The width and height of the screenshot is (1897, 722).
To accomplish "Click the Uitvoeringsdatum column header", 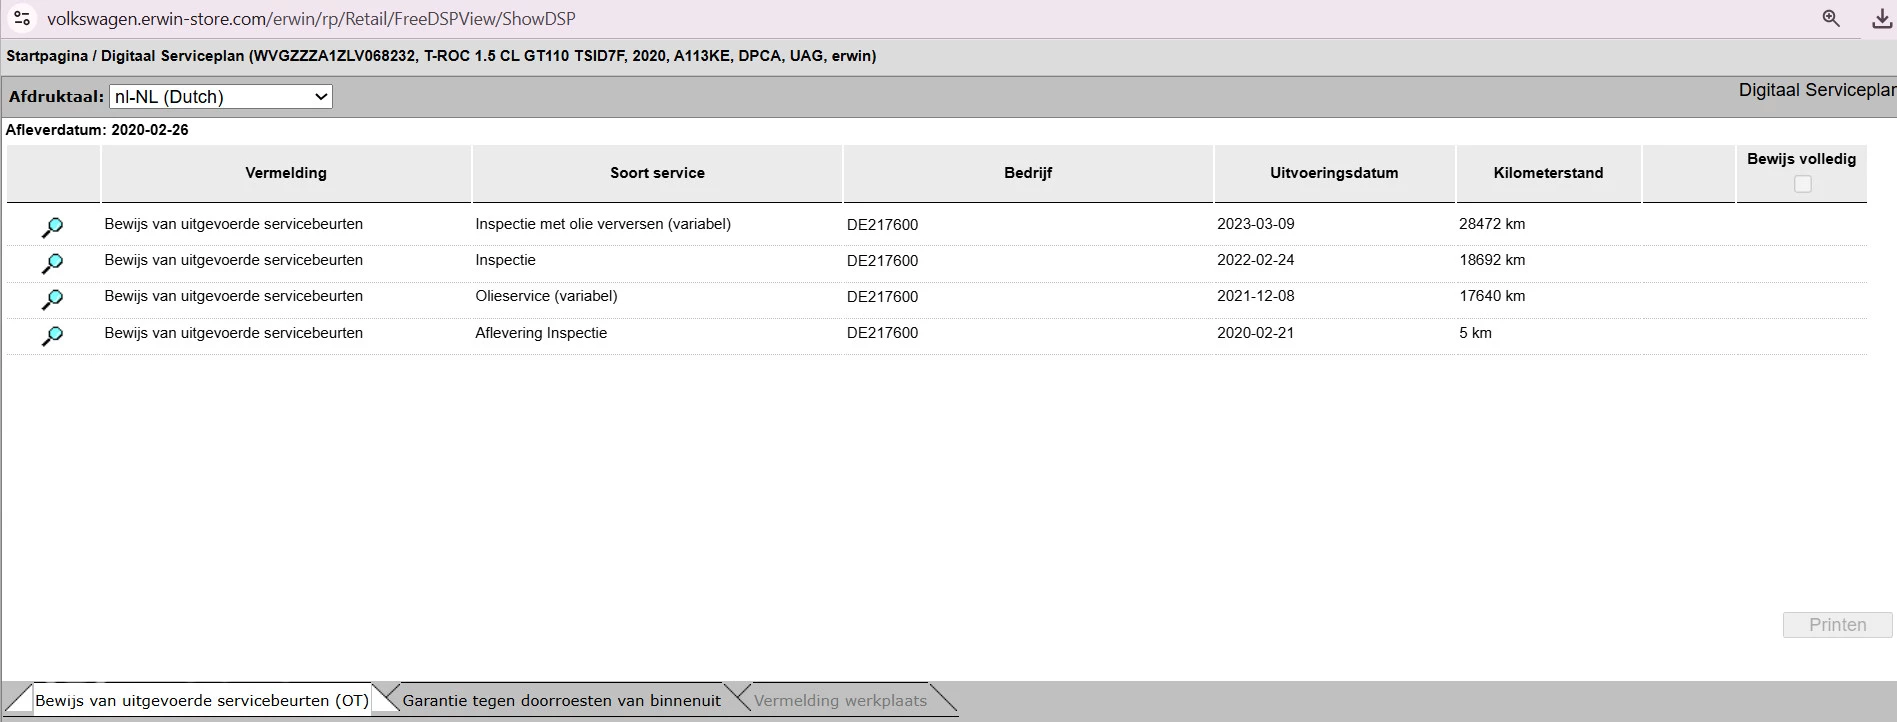I will pyautogui.click(x=1334, y=173).
